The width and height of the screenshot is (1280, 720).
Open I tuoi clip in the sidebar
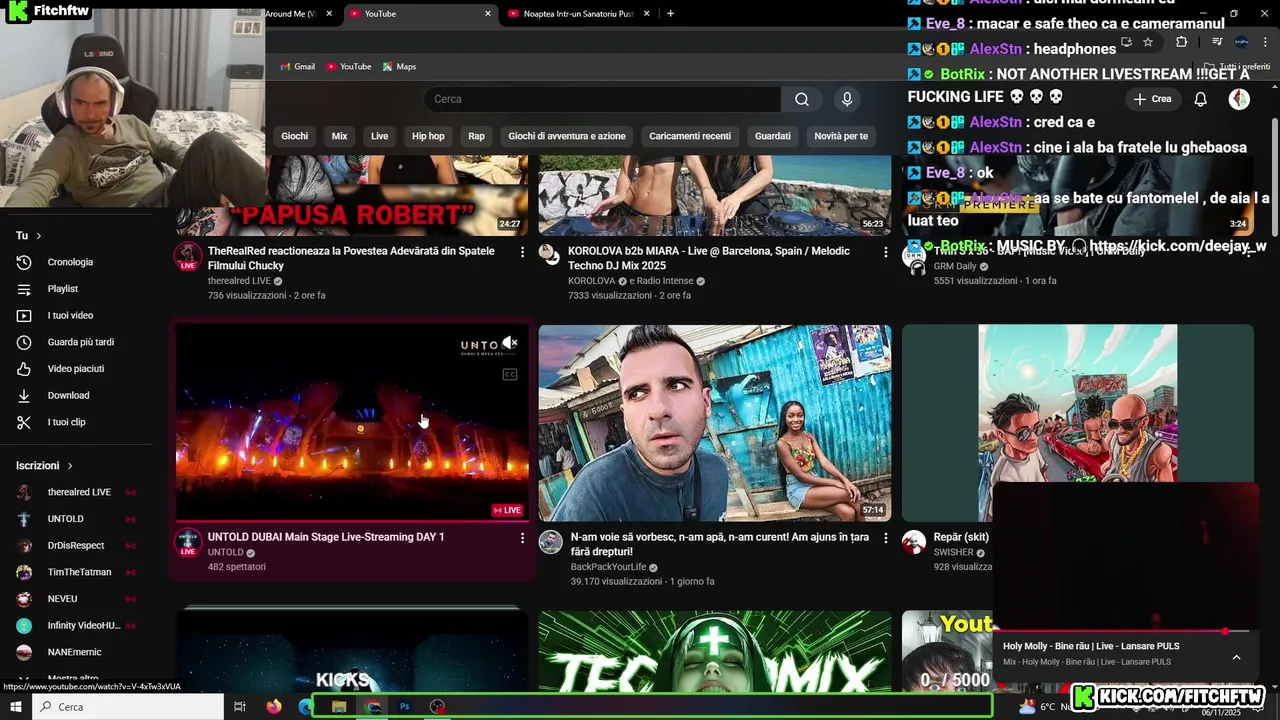pos(66,422)
